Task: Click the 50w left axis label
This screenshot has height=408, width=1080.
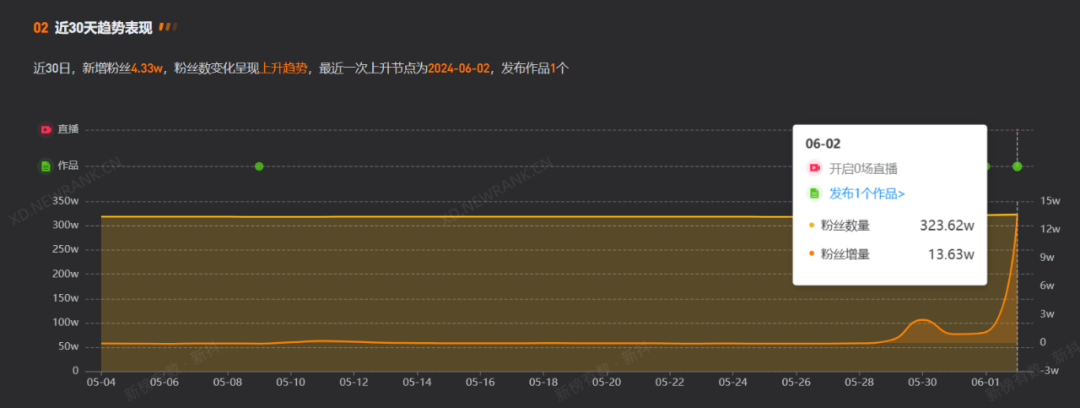Action: (70, 347)
